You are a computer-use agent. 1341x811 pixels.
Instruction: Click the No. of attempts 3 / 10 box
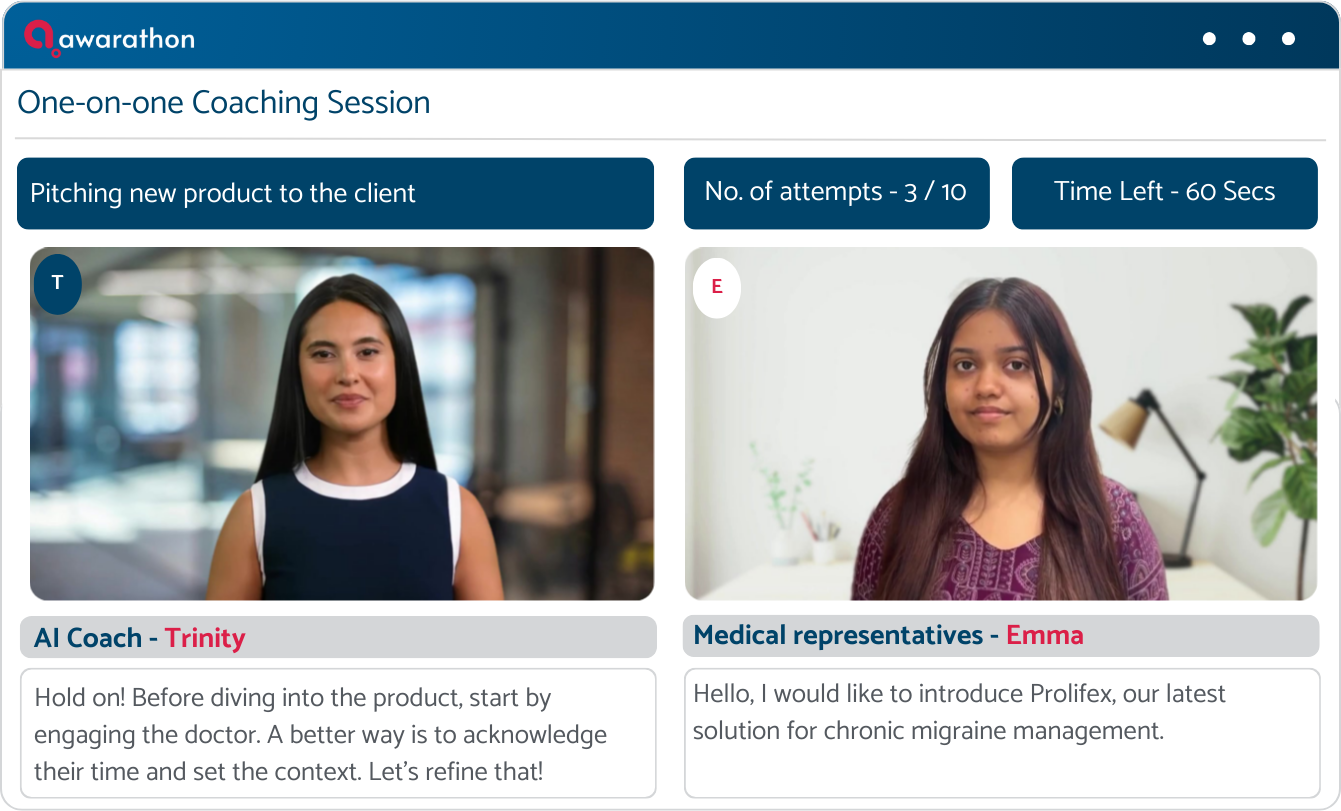click(x=836, y=193)
